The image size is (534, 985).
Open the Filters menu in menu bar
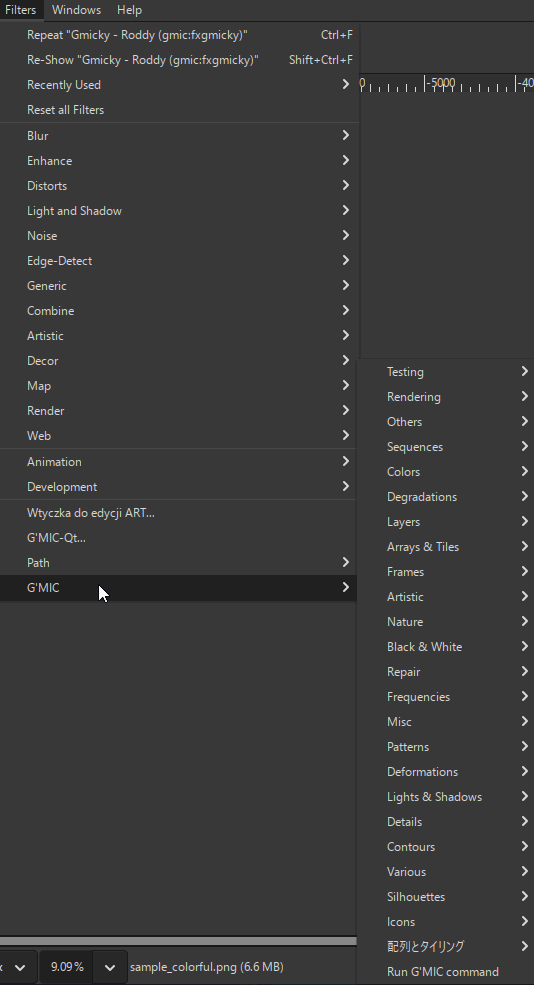(x=21, y=10)
